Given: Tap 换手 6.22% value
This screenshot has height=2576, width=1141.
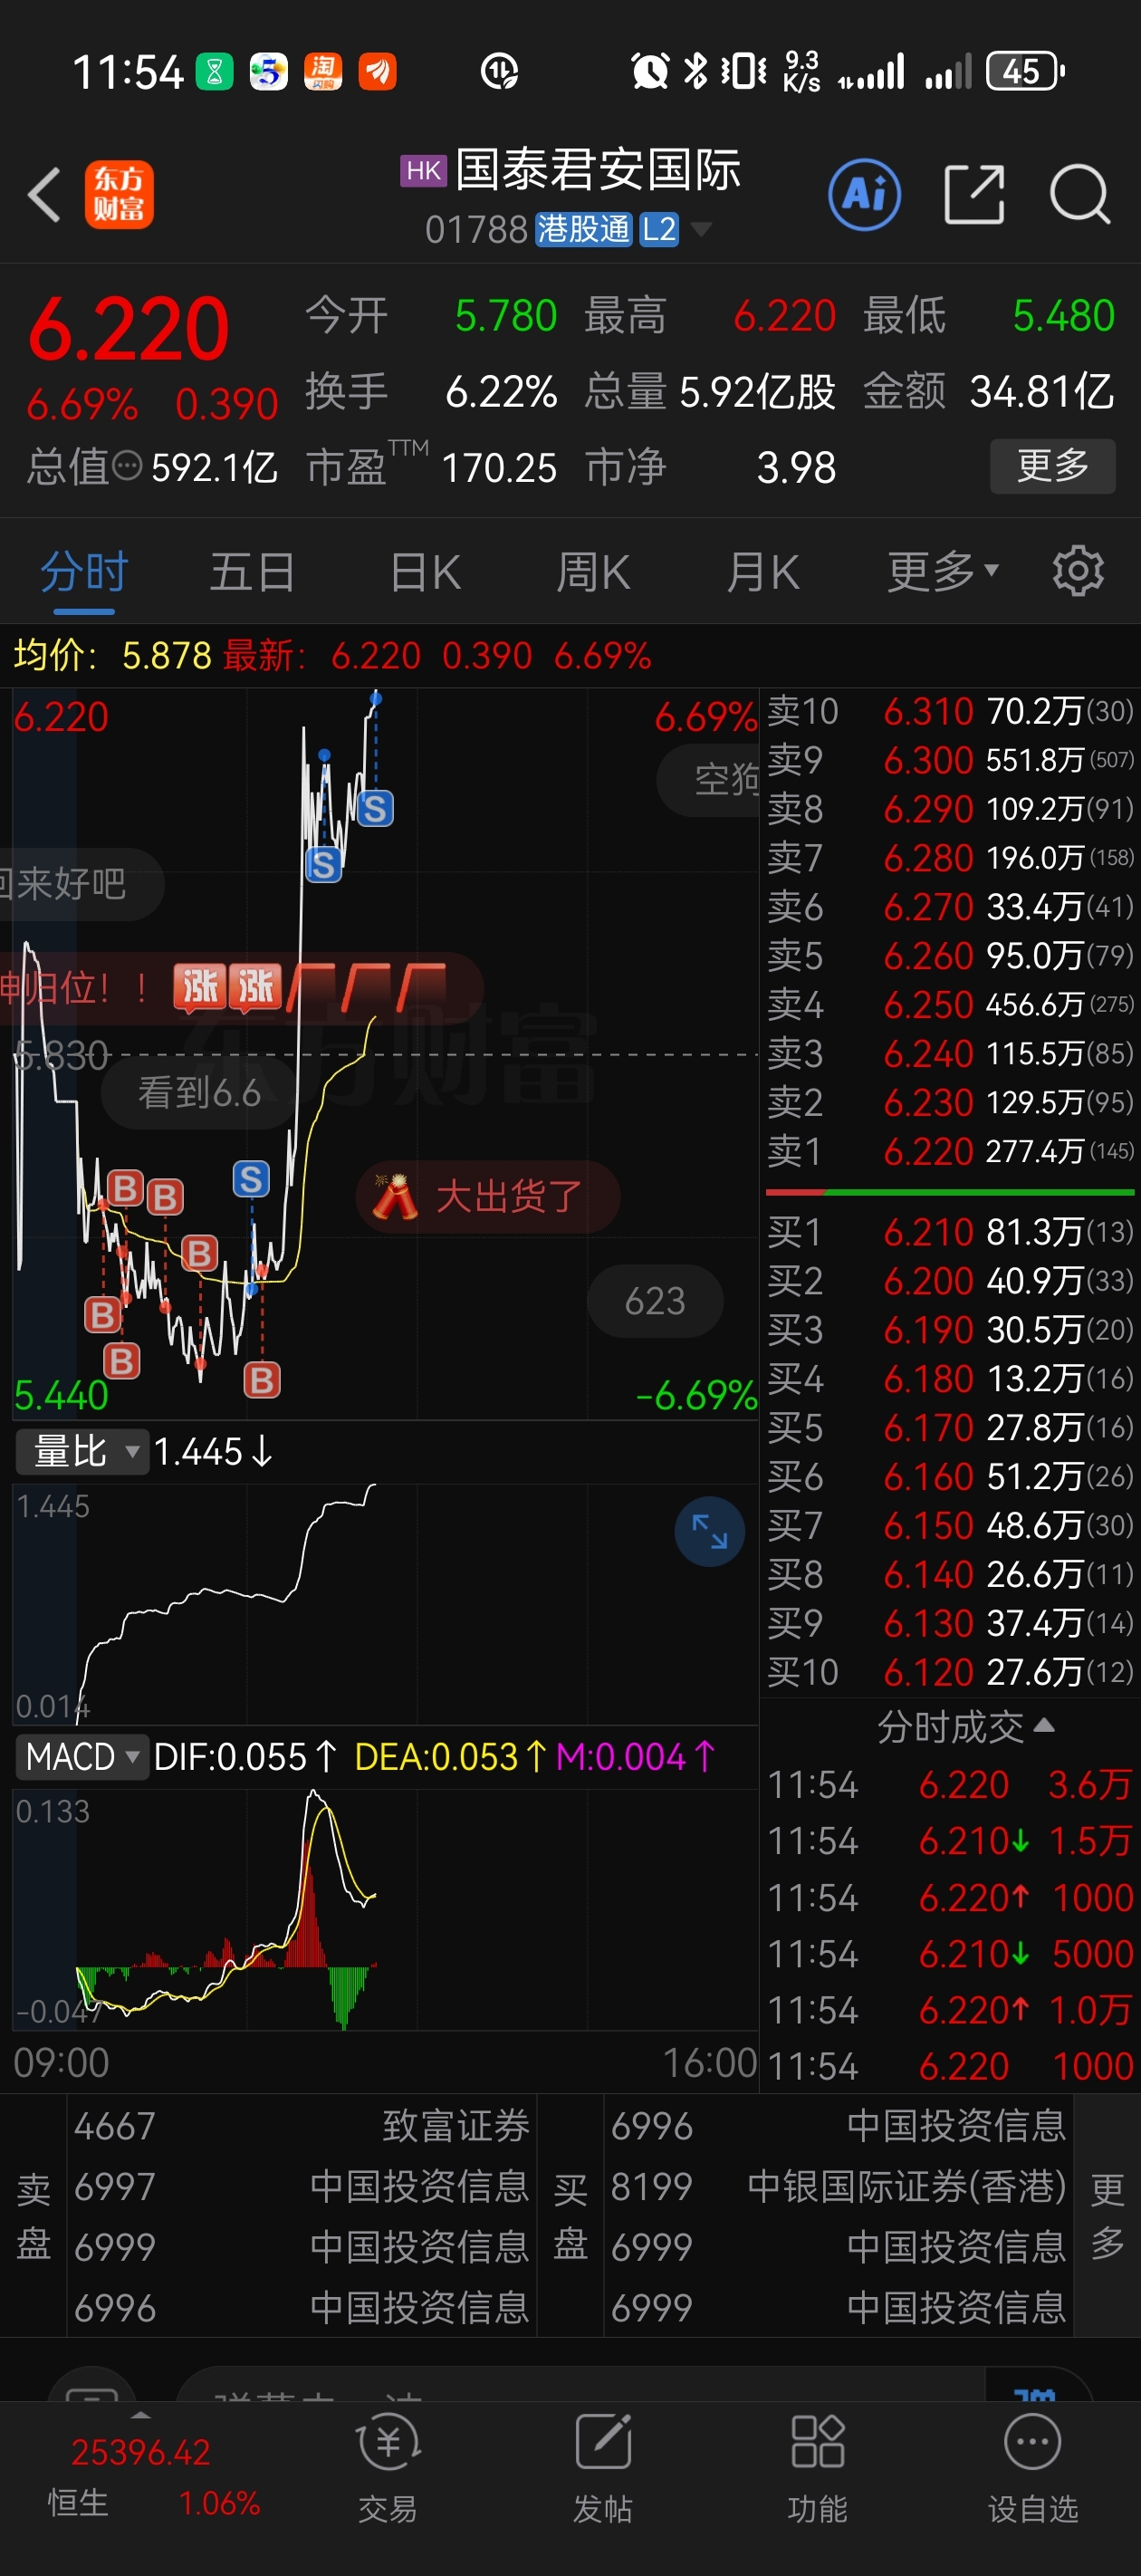Looking at the screenshot, I should click(500, 392).
